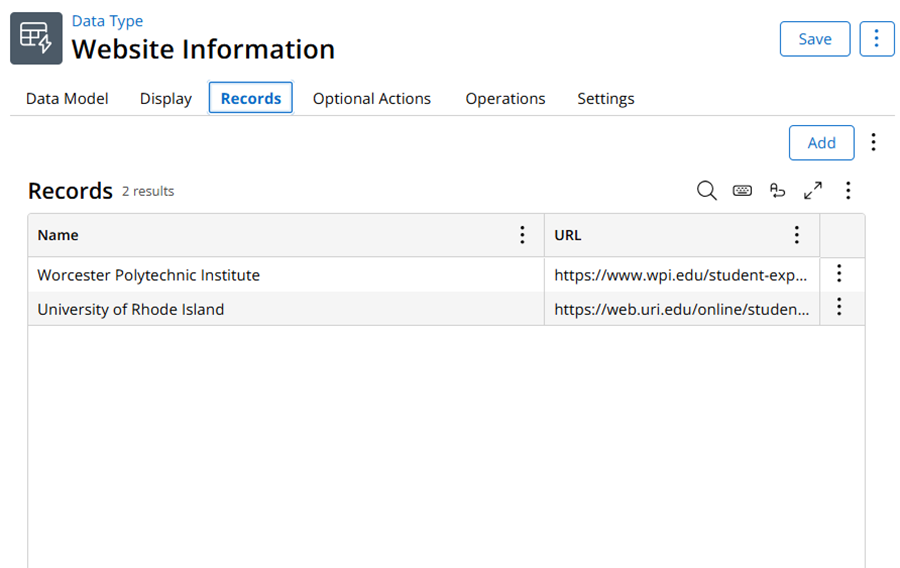Click the keyboard icon in Records toolbar
900x568 pixels.
tap(742, 190)
